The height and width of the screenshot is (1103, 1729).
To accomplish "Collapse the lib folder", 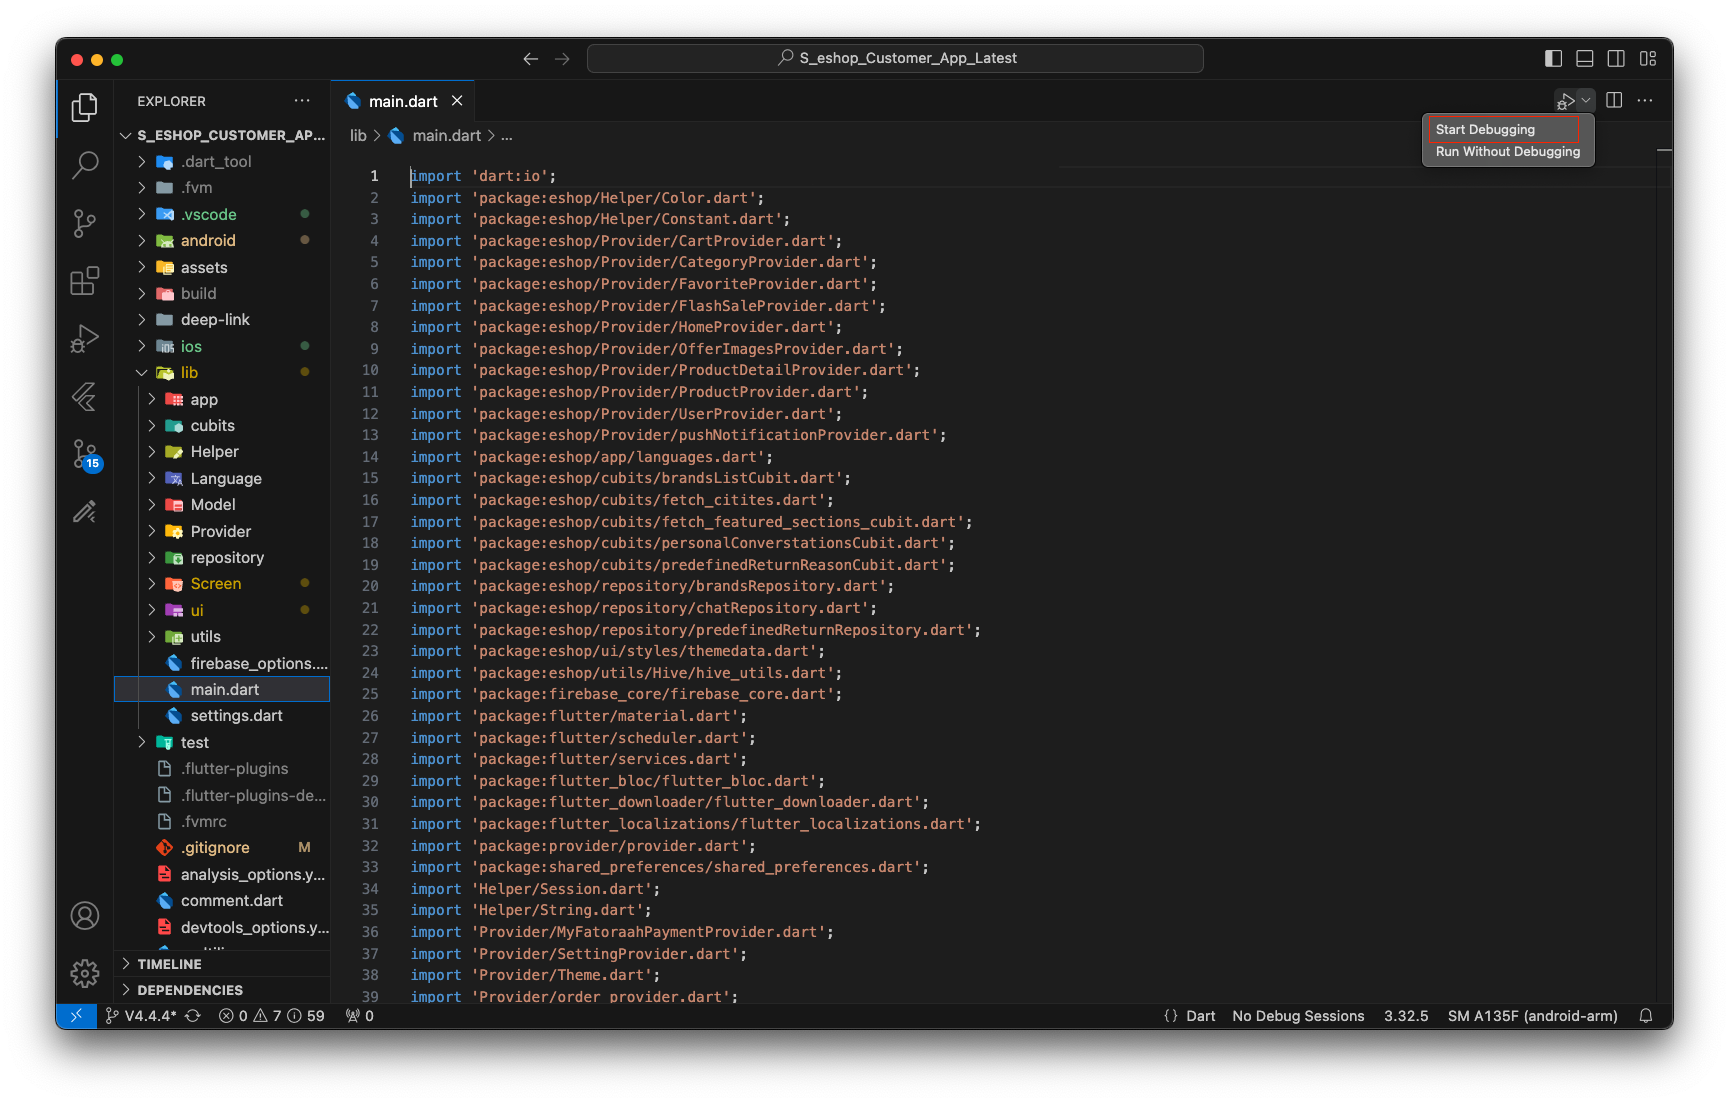I will pyautogui.click(x=189, y=373).
